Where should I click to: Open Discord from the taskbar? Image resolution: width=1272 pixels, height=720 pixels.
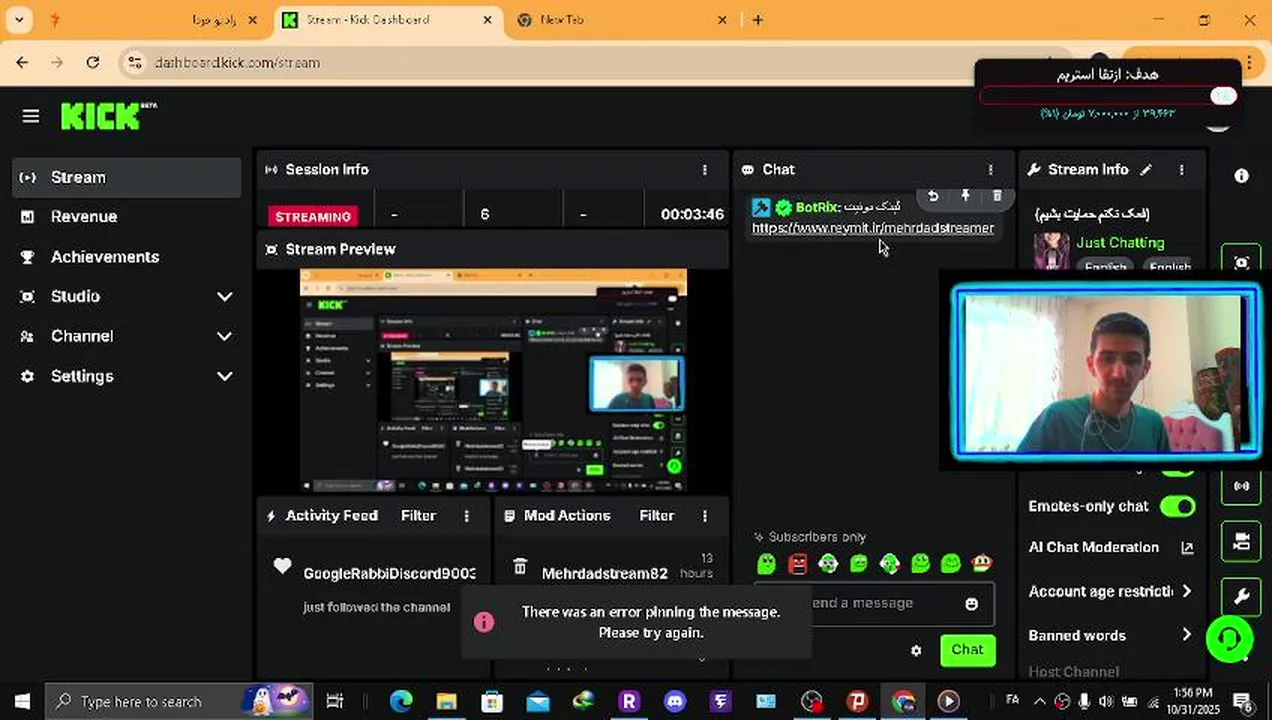coord(675,701)
